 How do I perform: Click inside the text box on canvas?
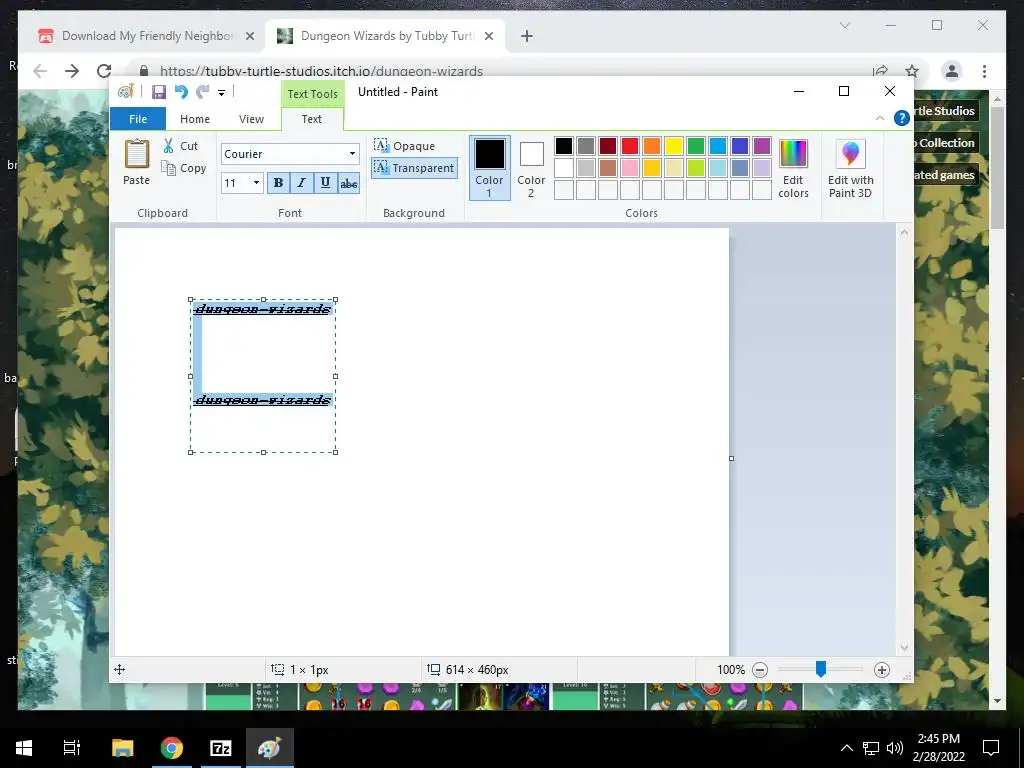pos(263,376)
